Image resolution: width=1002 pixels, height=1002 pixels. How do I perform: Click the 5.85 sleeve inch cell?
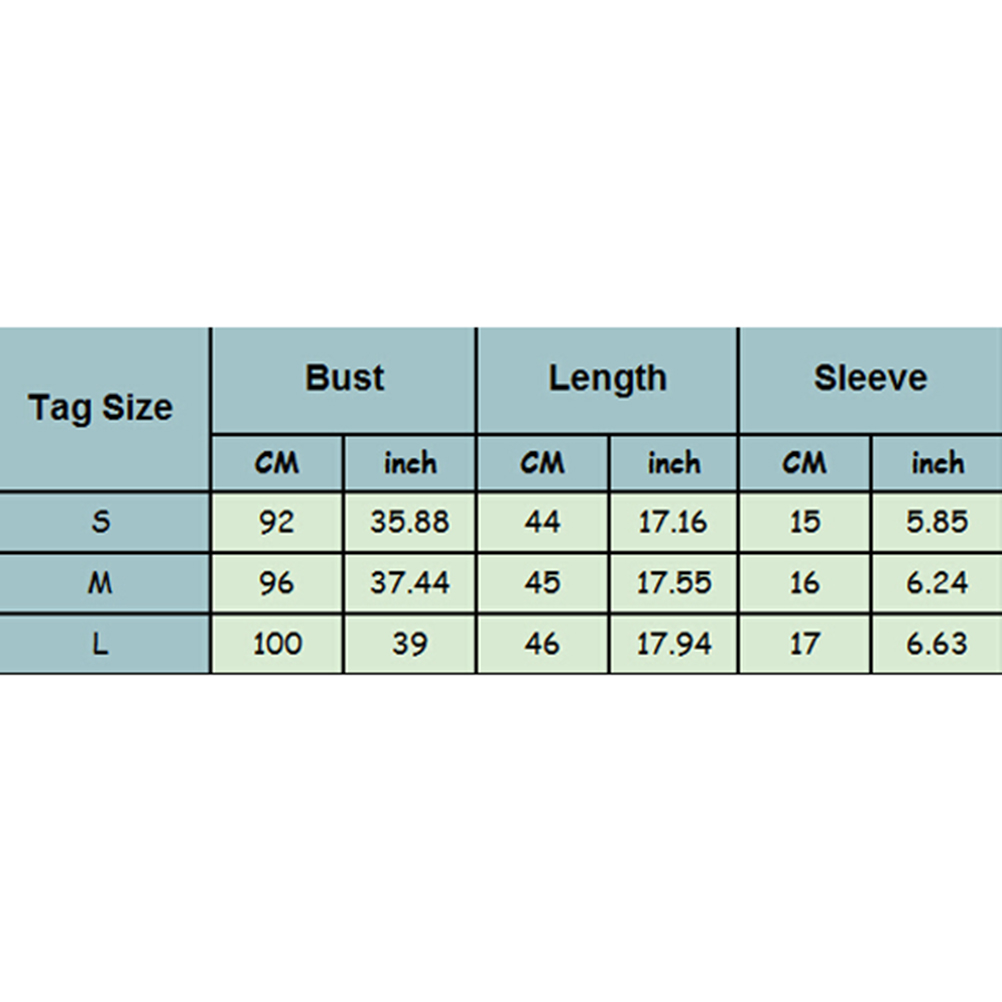click(x=937, y=522)
